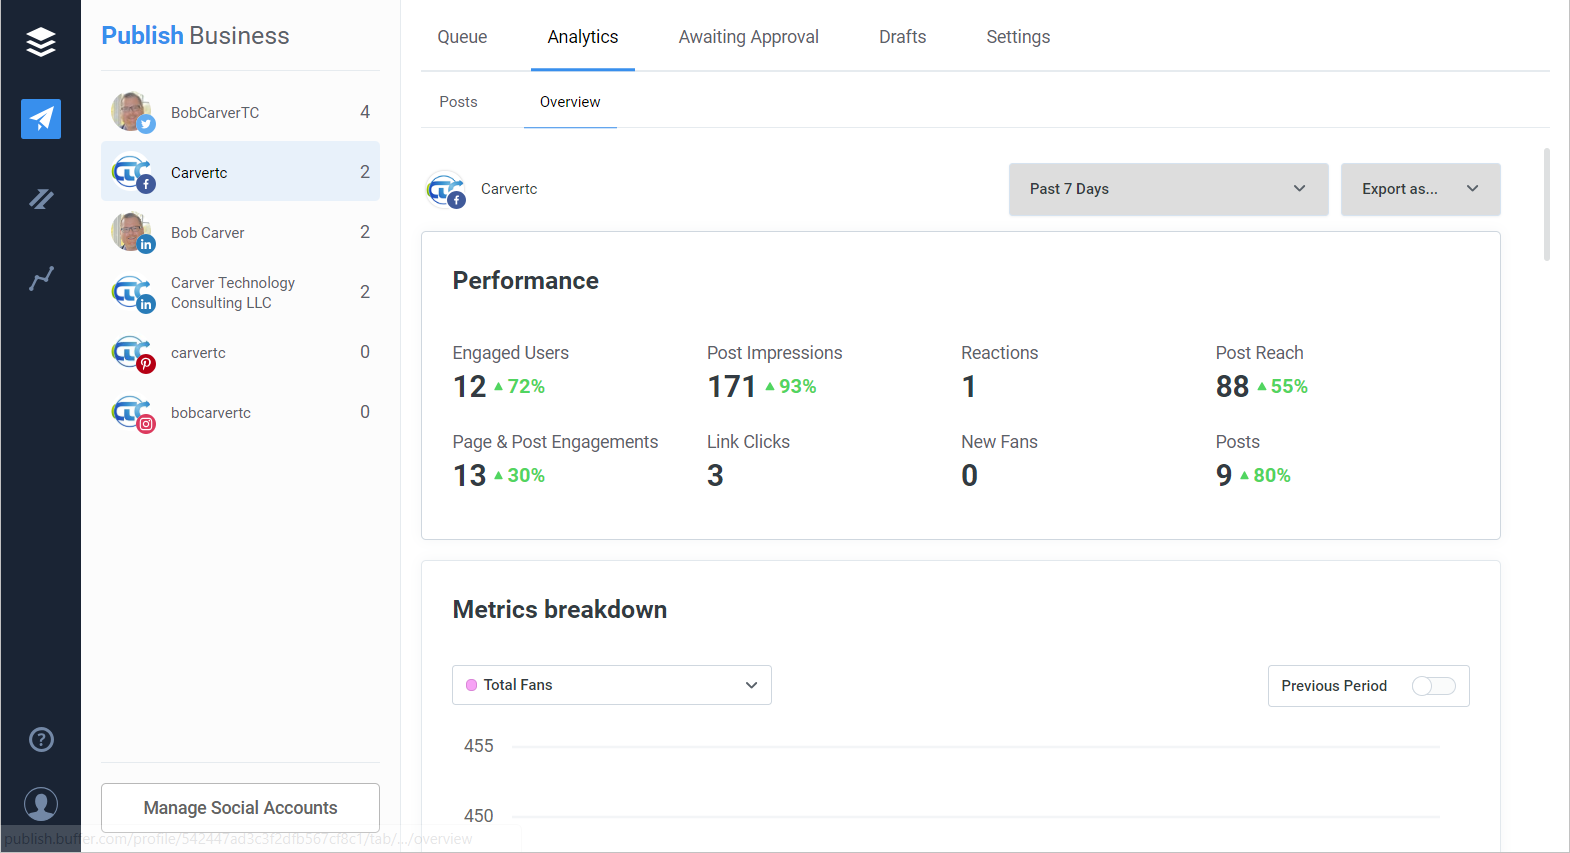
Task: Click Manage Social Accounts button
Action: pos(240,807)
